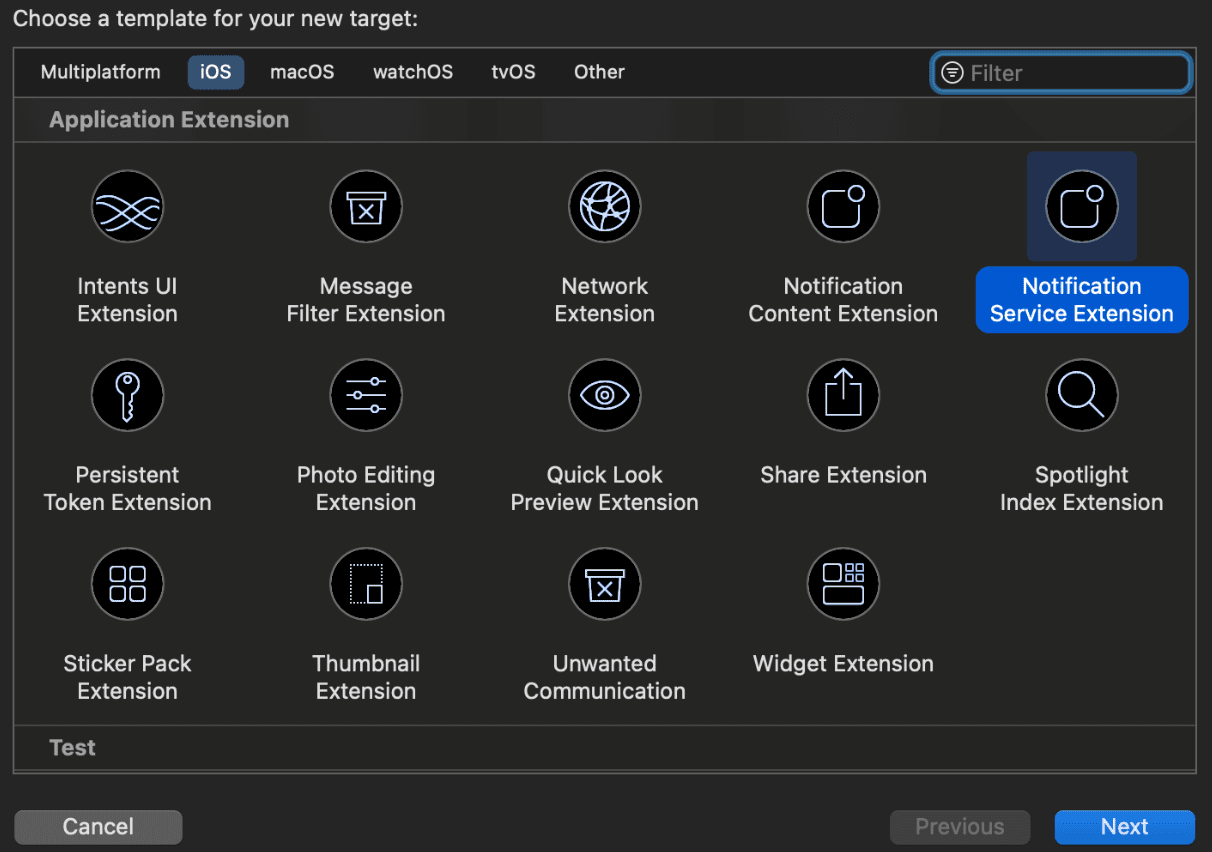This screenshot has width=1212, height=852.
Task: Select the Intents UI Extension icon
Action: tap(127, 207)
